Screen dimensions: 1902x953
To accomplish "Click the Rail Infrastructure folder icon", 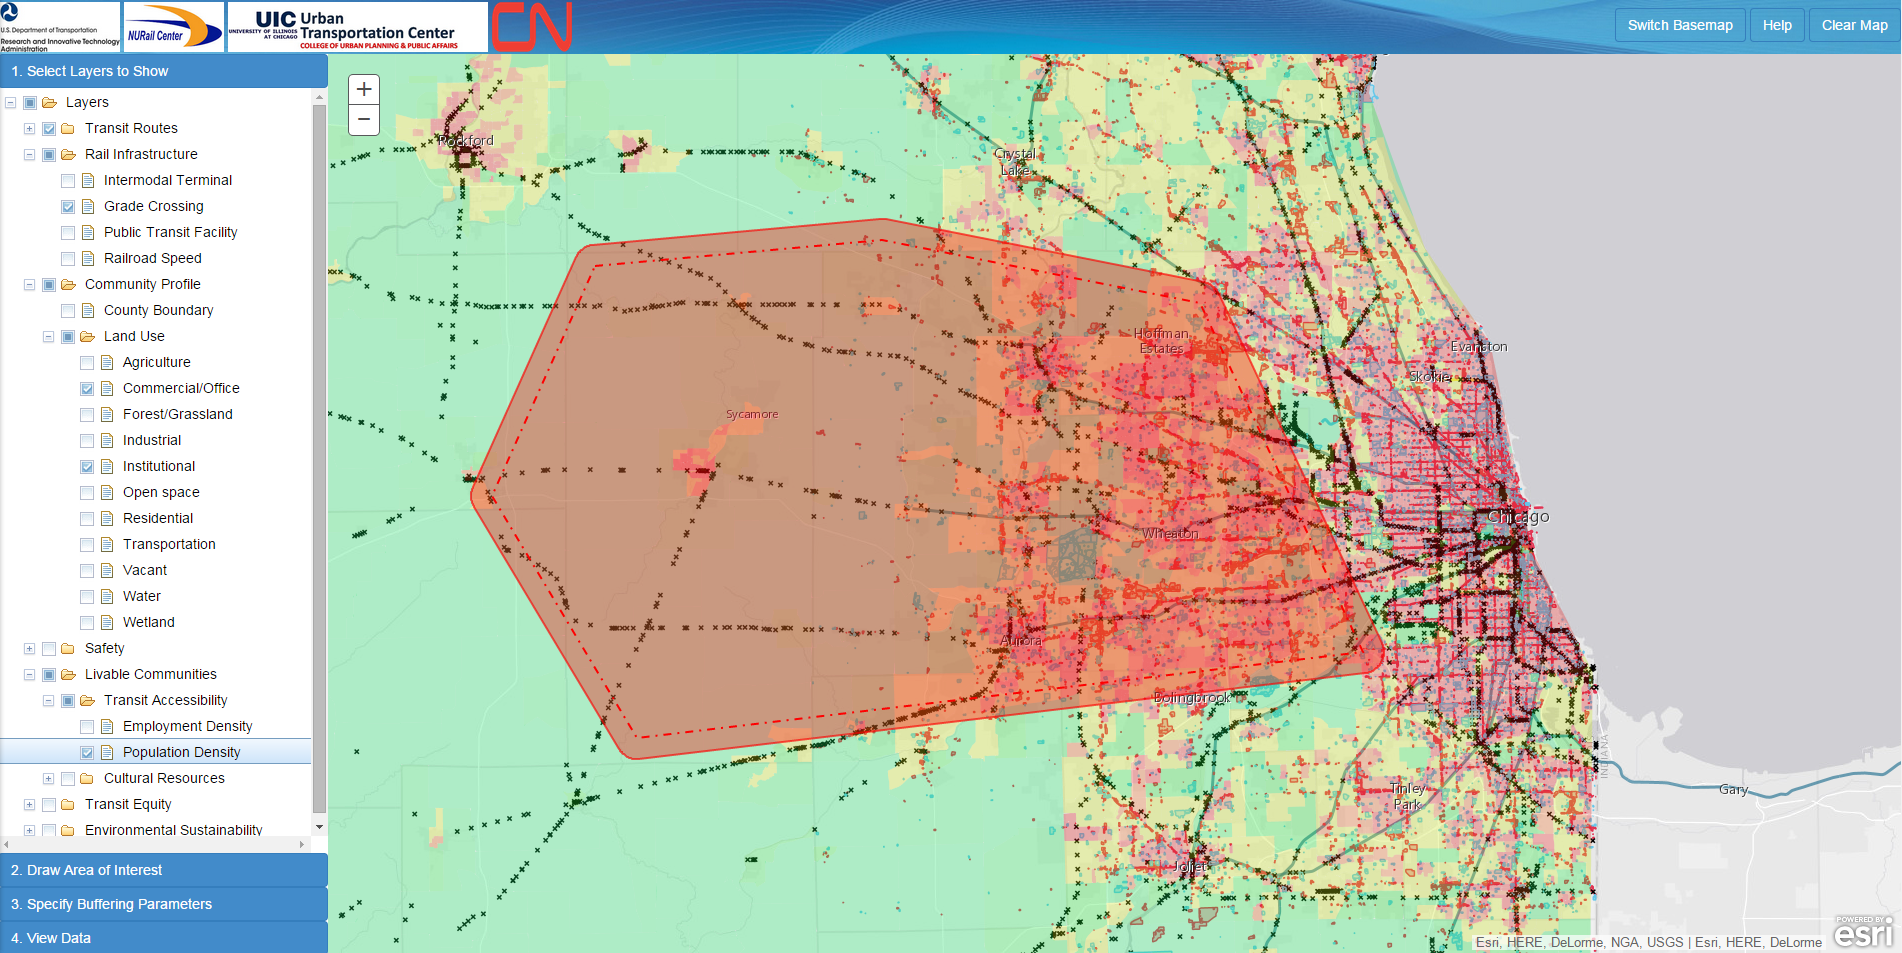I will (x=68, y=154).
